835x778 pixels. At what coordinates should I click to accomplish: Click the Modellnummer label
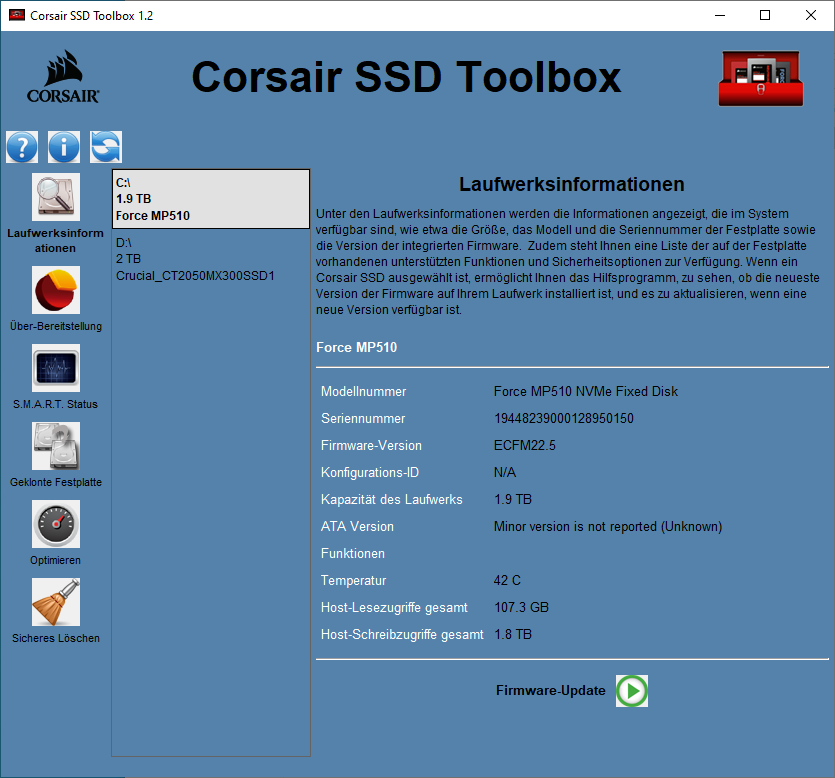coord(364,391)
